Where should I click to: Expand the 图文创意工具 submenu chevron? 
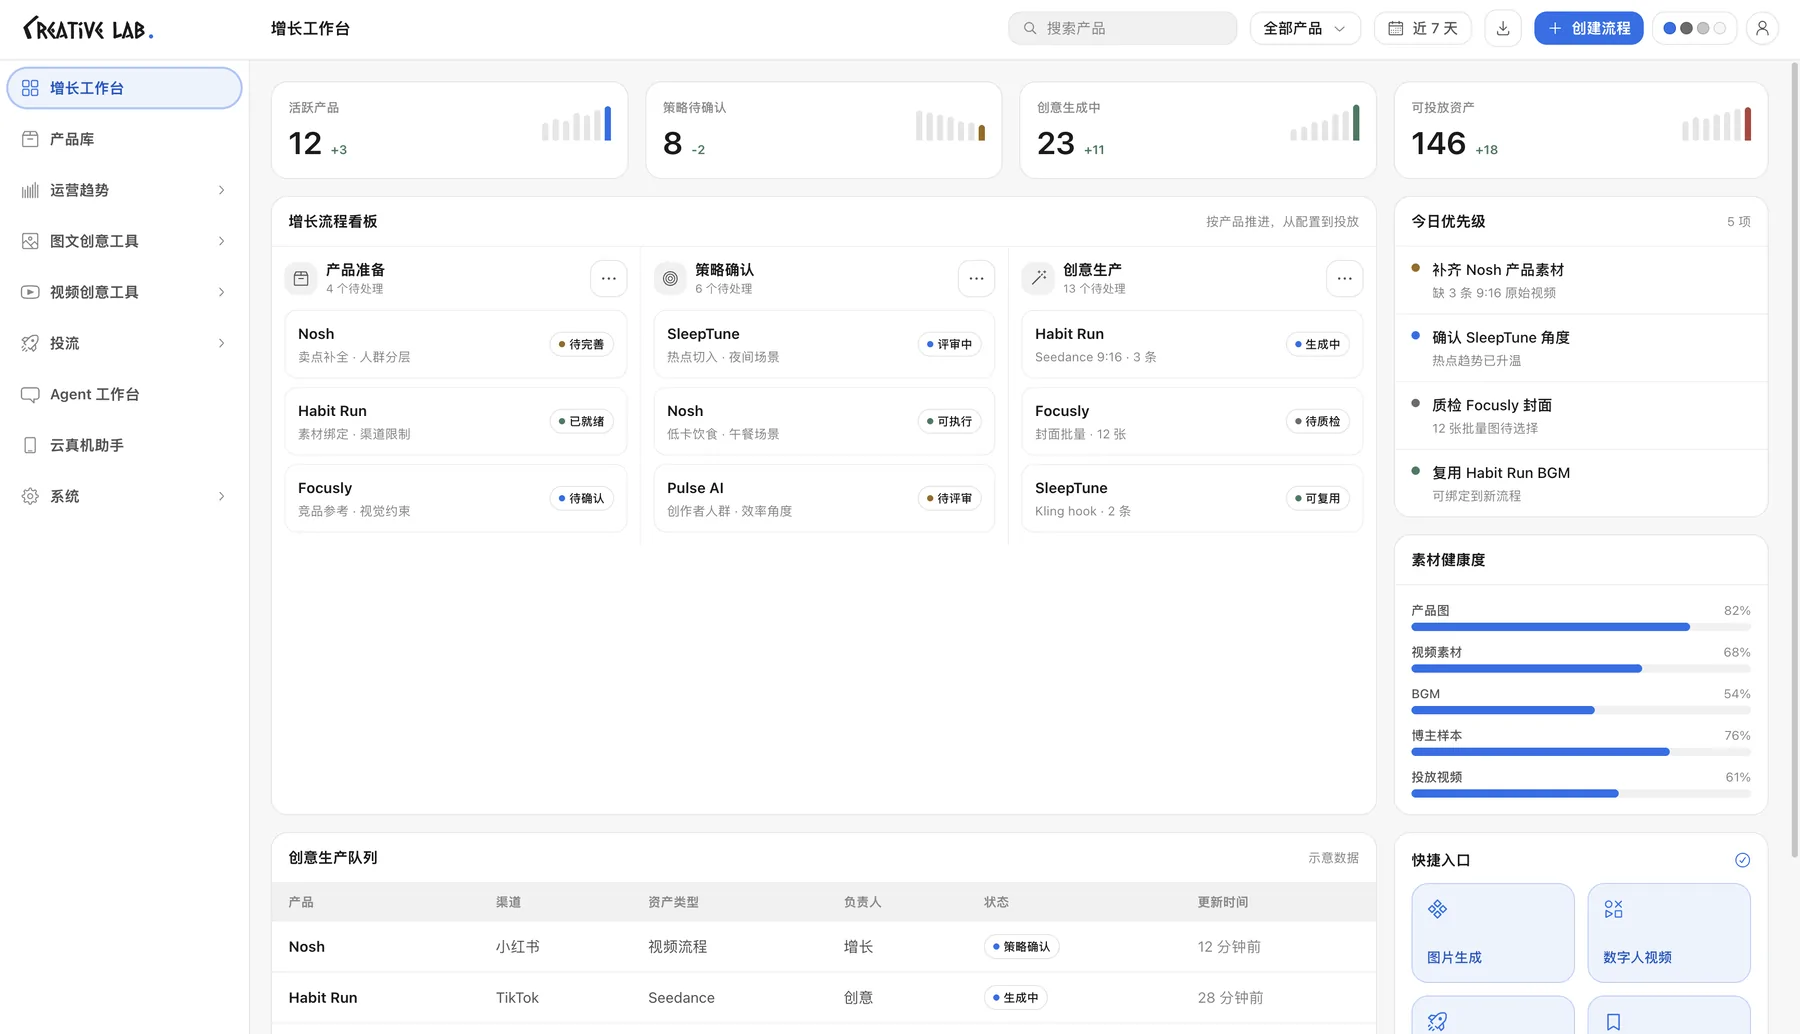221,241
